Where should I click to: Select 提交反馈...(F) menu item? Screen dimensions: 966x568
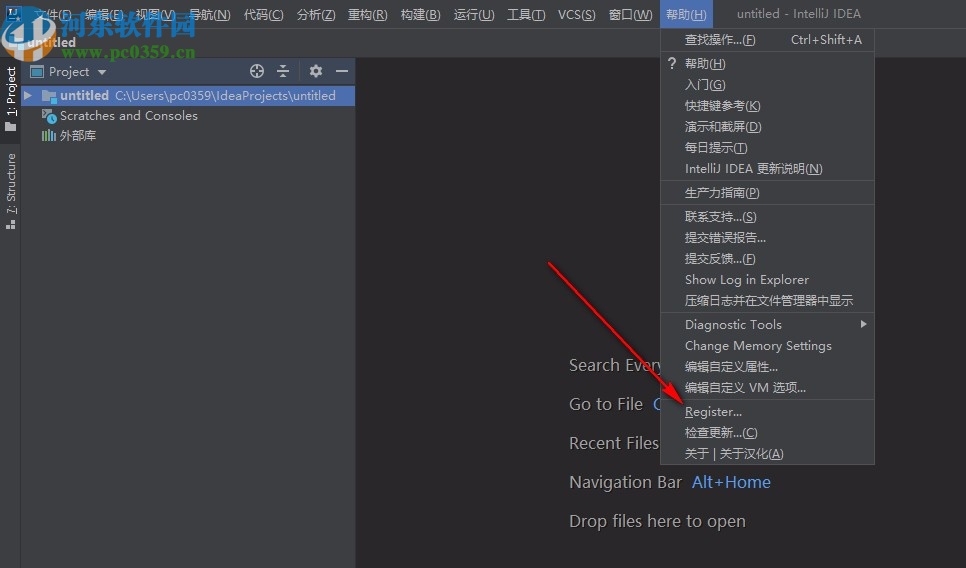767,259
